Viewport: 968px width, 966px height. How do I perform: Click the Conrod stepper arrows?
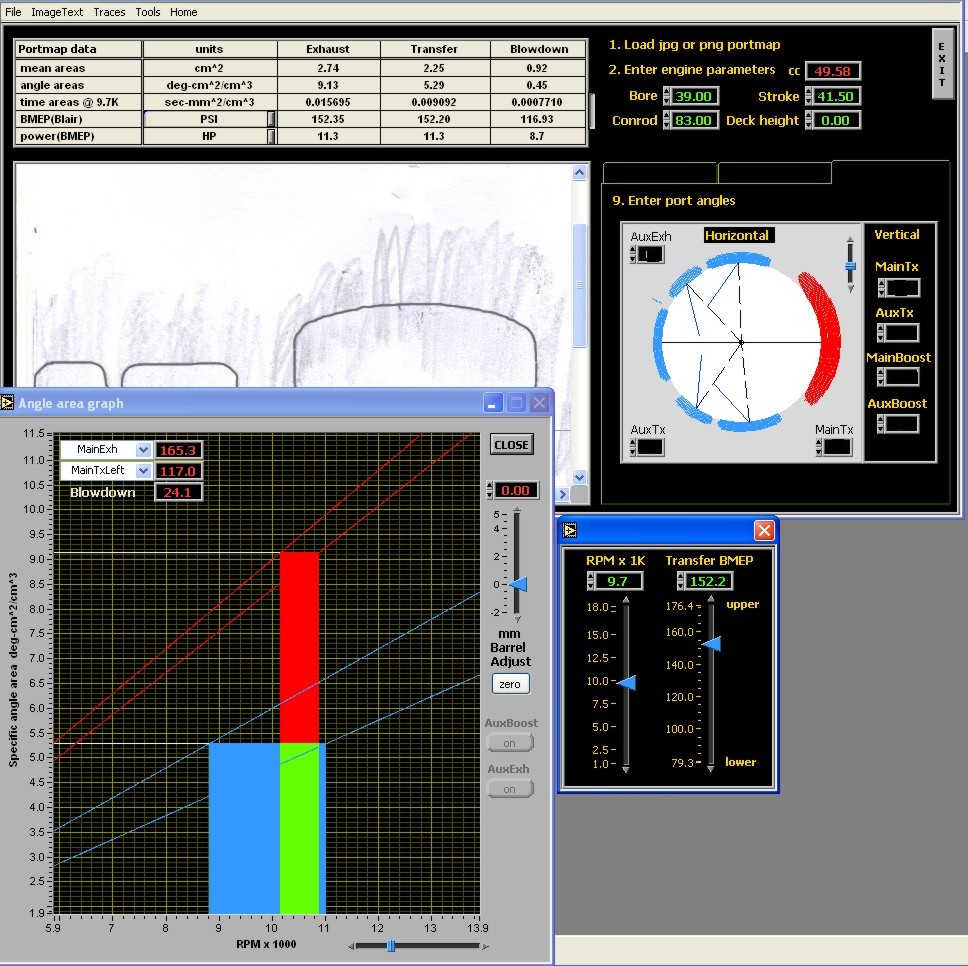(667, 120)
